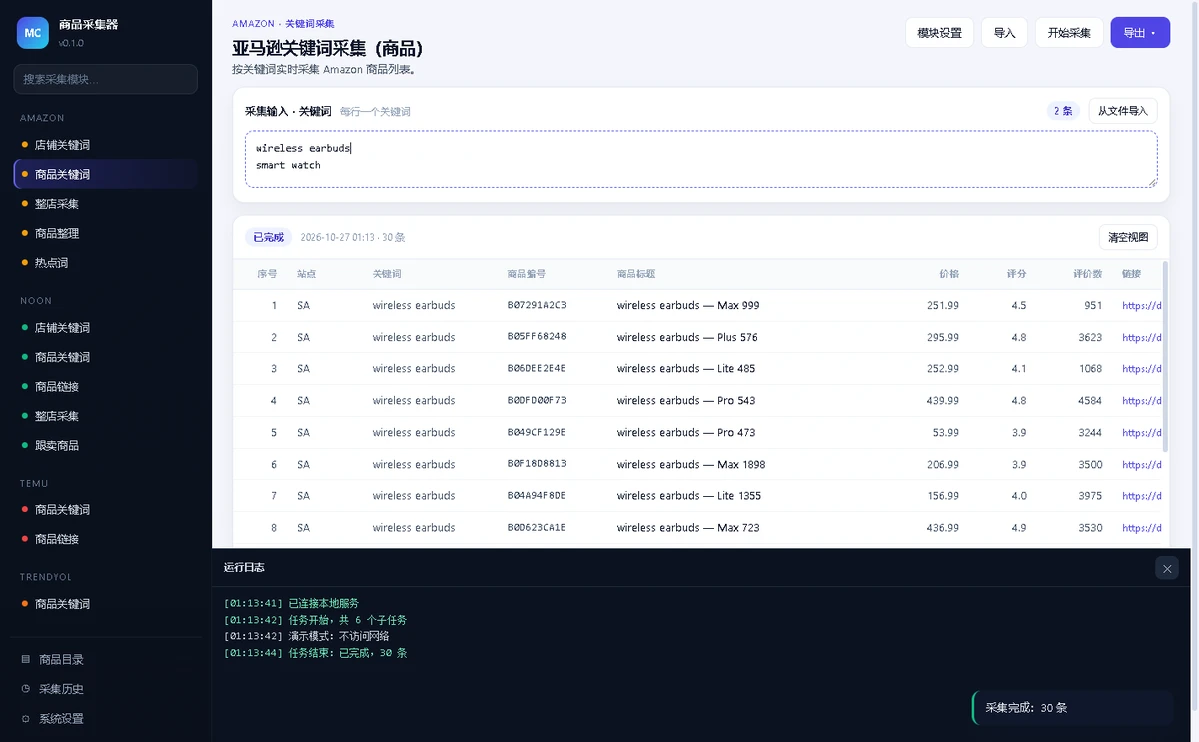Click the 评价数 column header
1199x742 pixels.
pyautogui.click(x=1087, y=274)
